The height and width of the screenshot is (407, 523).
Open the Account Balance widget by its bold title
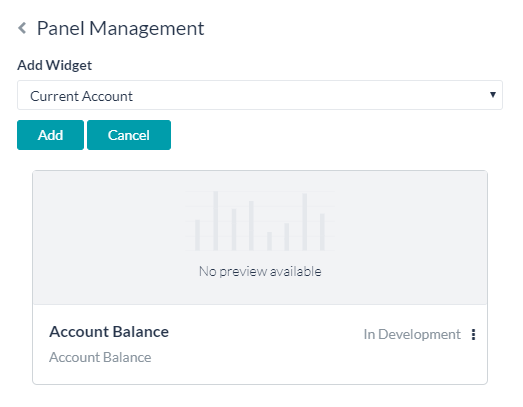tap(109, 332)
